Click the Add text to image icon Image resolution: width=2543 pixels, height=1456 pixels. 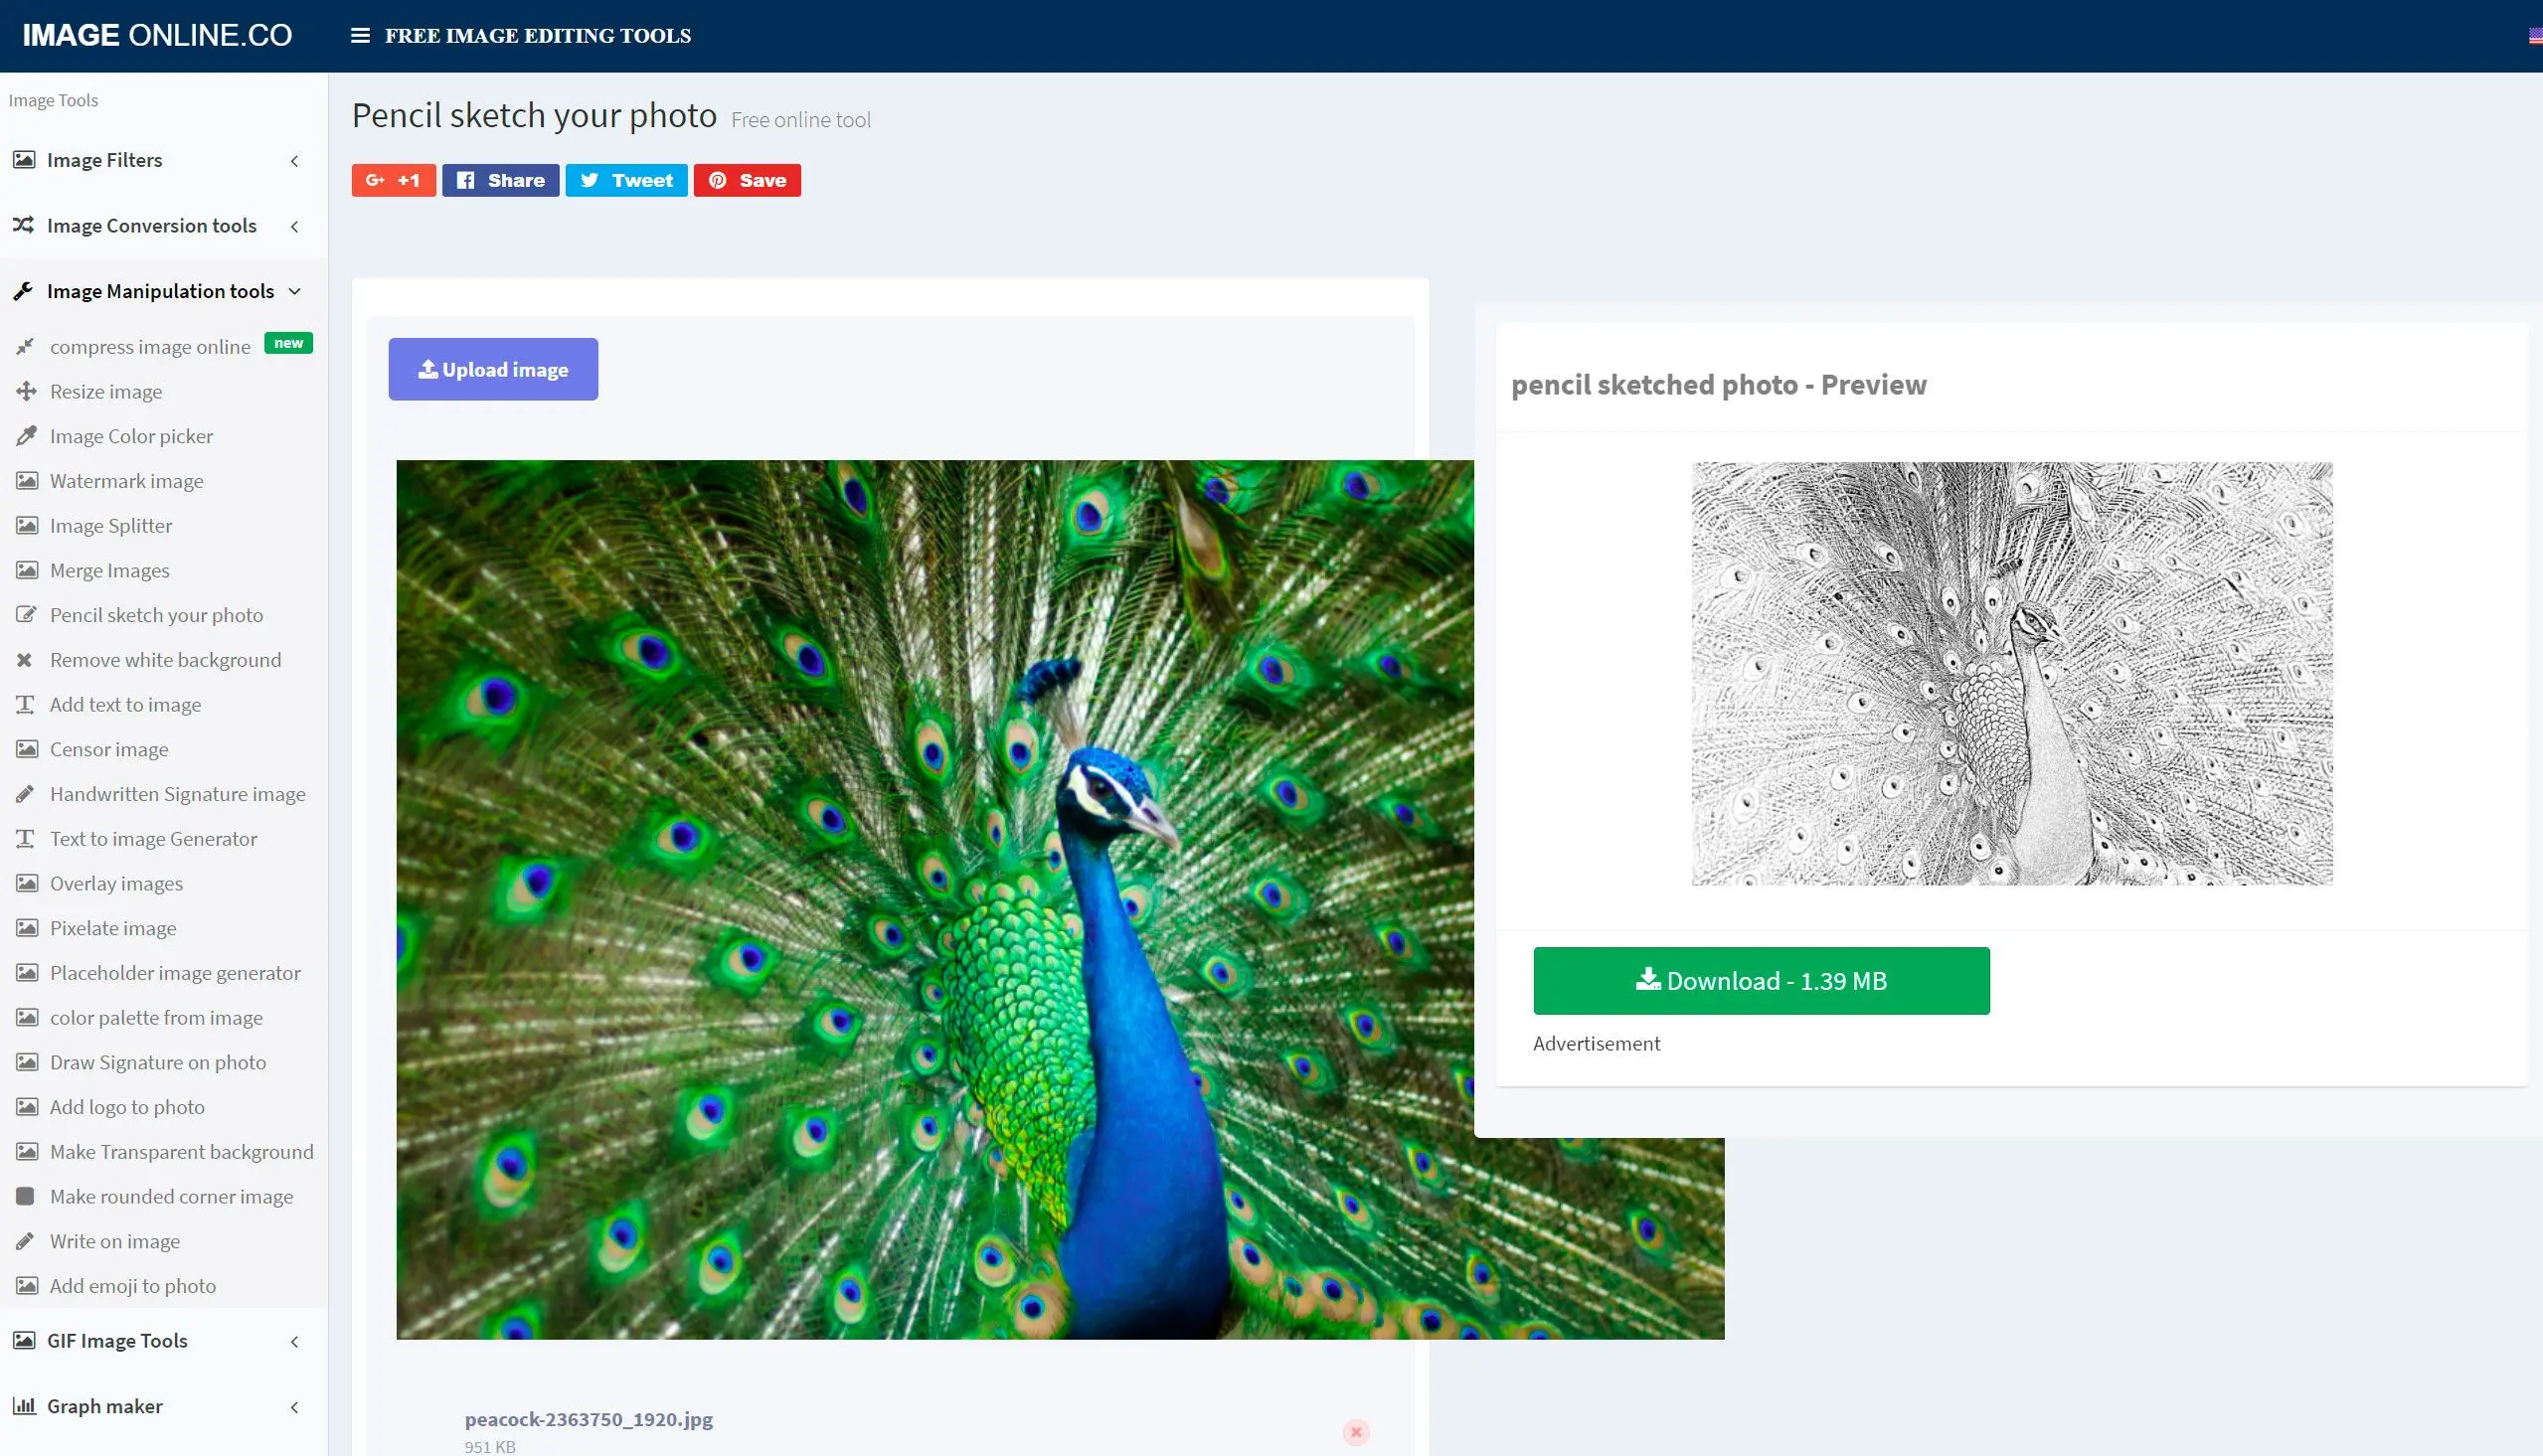click(25, 704)
